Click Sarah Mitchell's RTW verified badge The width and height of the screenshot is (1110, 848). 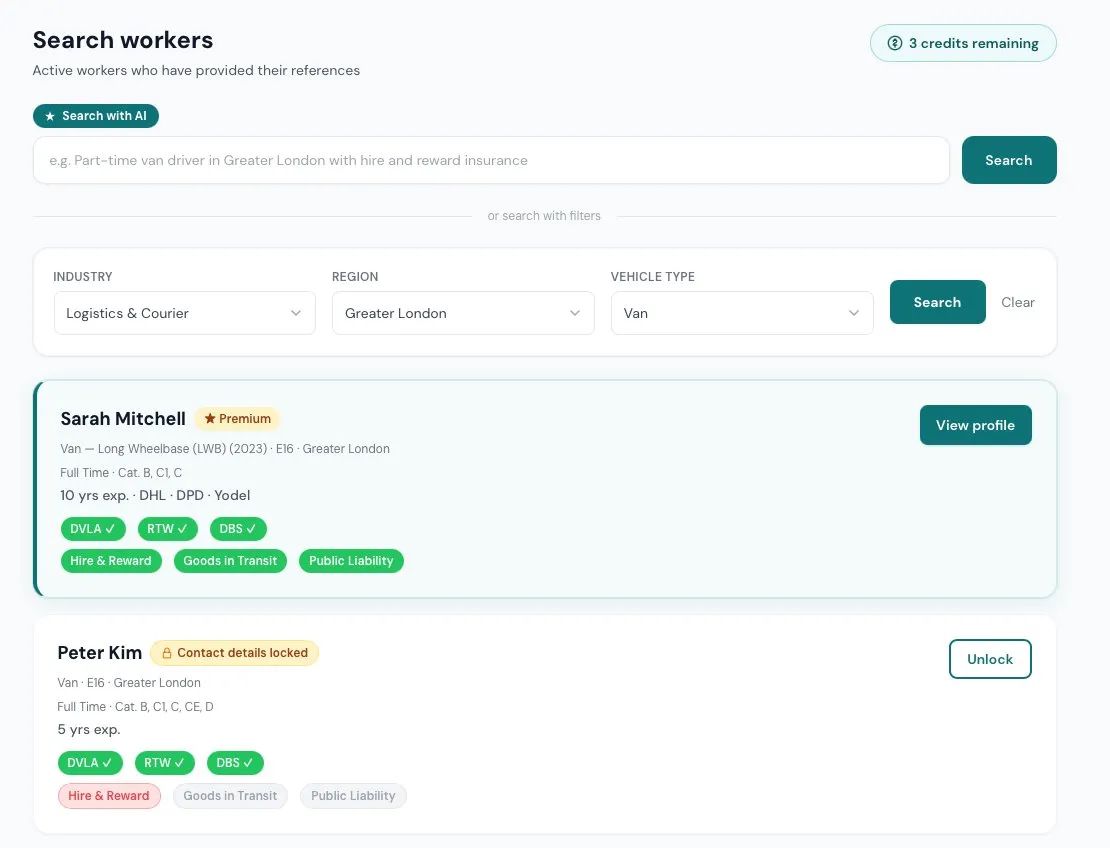pyautogui.click(x=167, y=529)
